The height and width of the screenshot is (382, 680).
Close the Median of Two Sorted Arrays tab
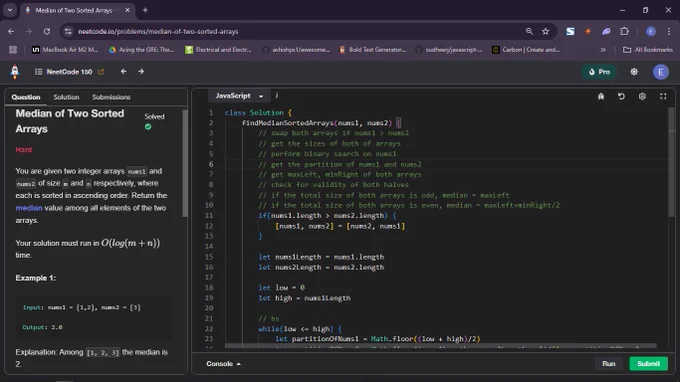coord(127,10)
